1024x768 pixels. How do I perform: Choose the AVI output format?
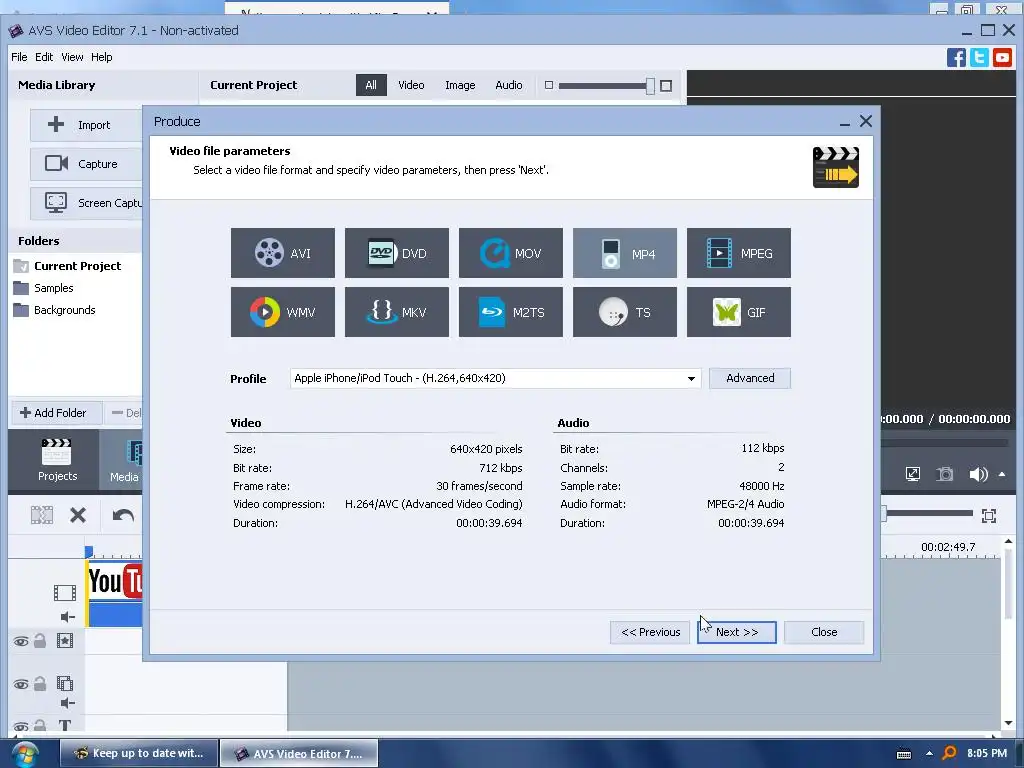coord(282,253)
